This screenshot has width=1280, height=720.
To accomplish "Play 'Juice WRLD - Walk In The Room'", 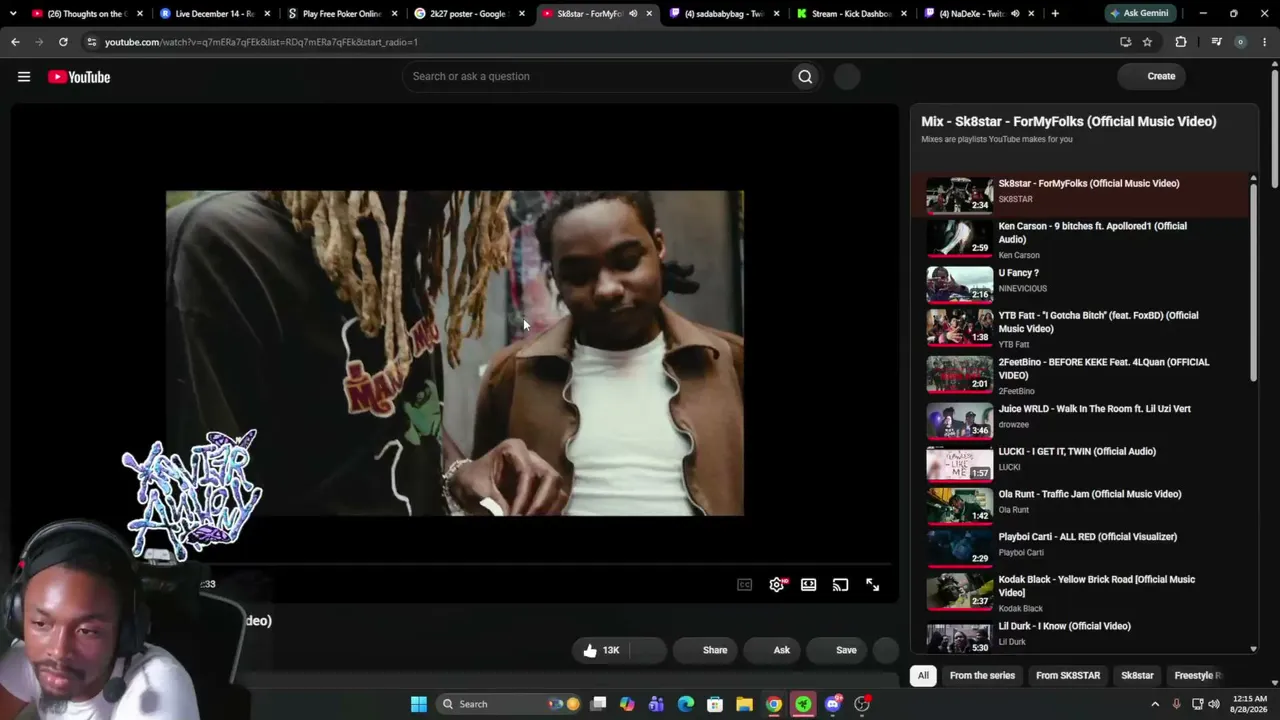I will [x=1080, y=421].
